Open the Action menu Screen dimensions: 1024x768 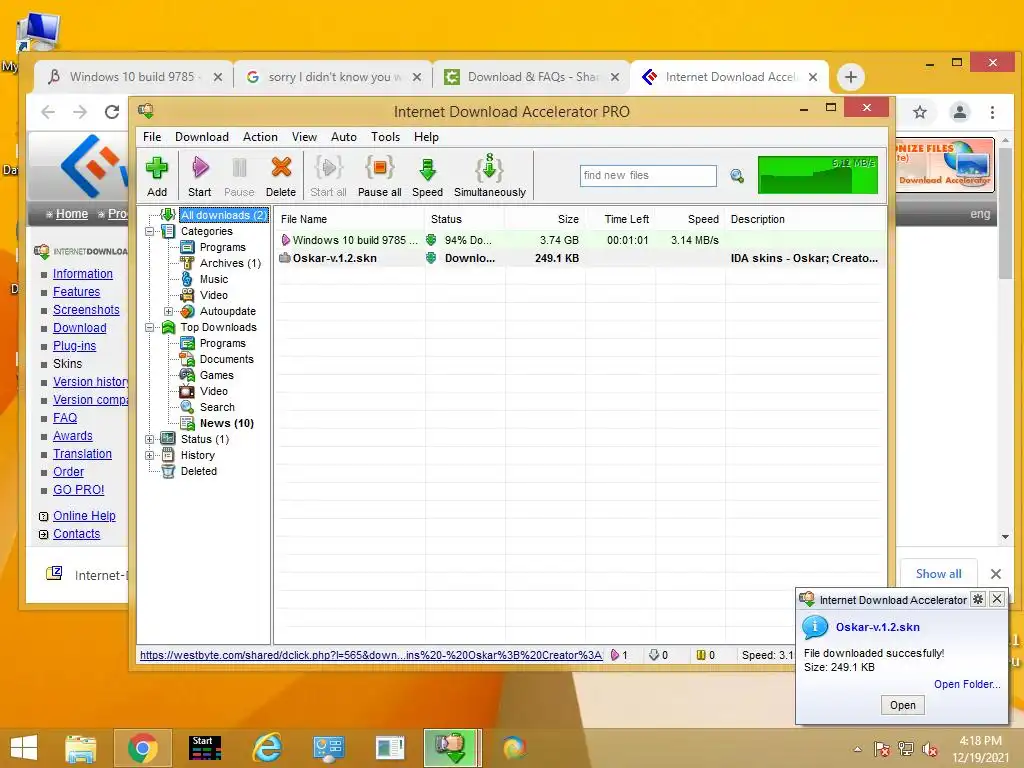(260, 137)
